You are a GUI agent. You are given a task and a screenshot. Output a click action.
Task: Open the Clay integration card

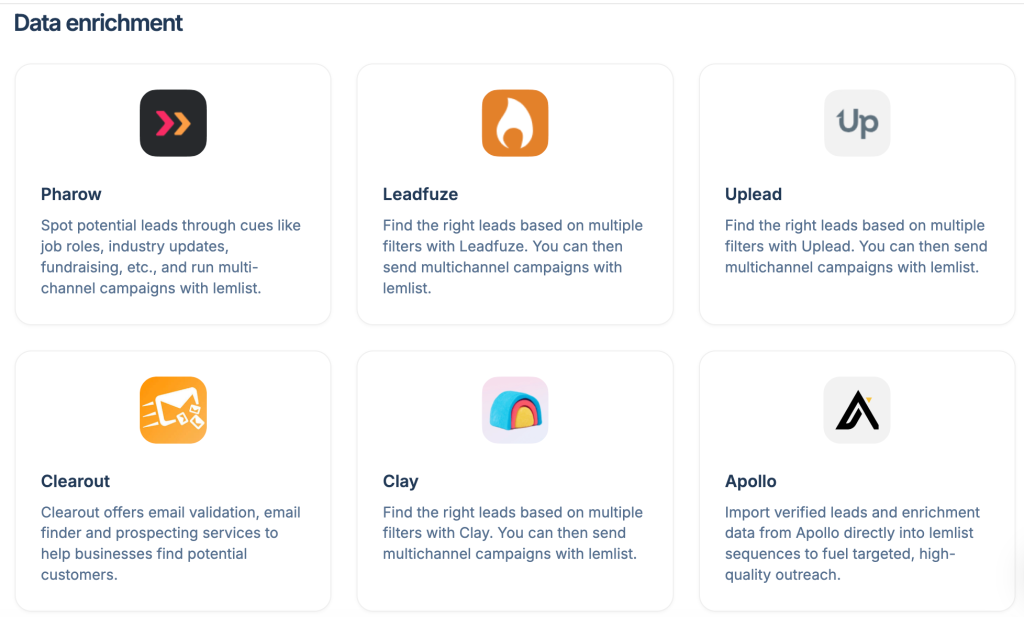coord(514,480)
